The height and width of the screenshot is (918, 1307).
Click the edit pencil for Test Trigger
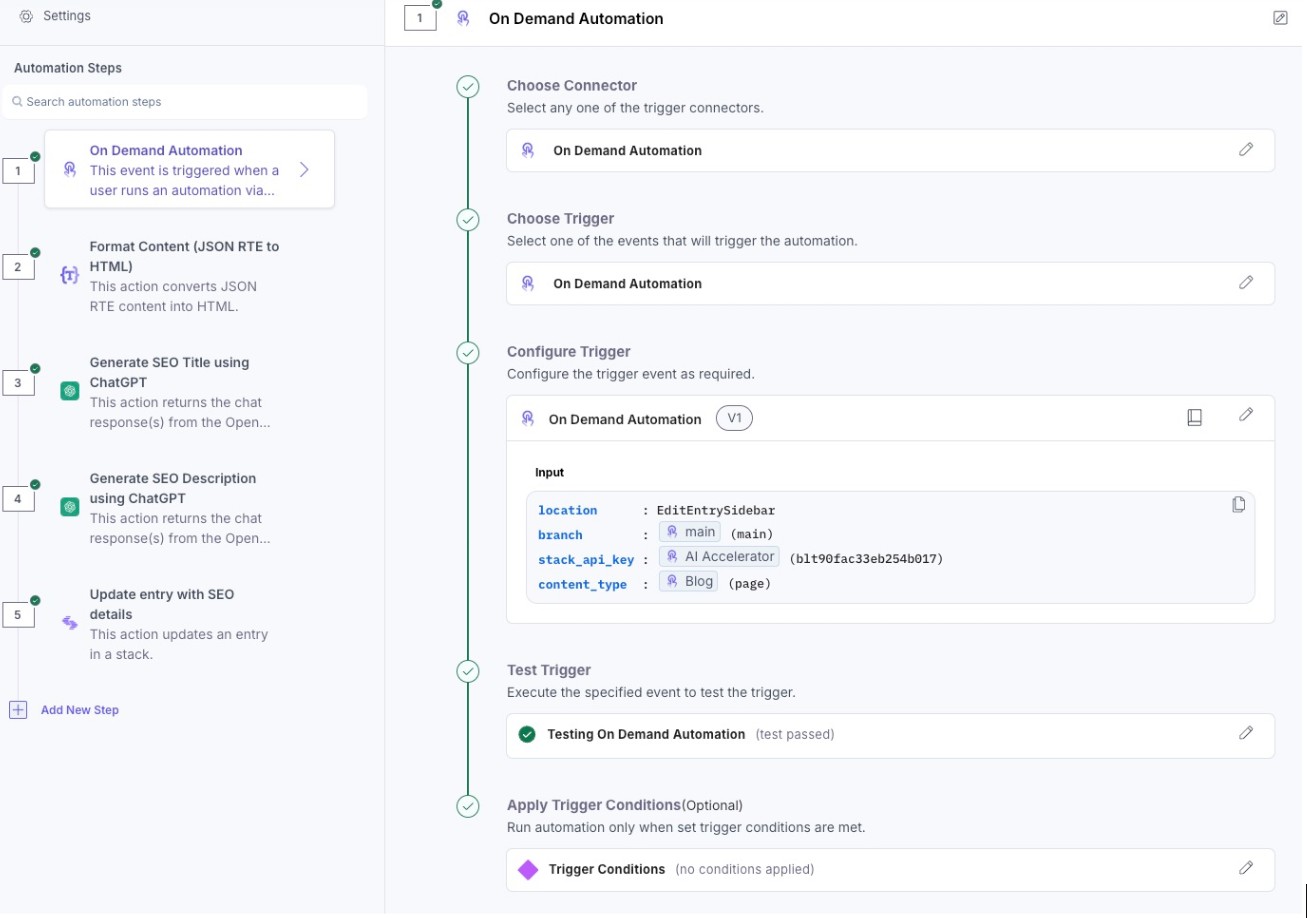[1246, 734]
